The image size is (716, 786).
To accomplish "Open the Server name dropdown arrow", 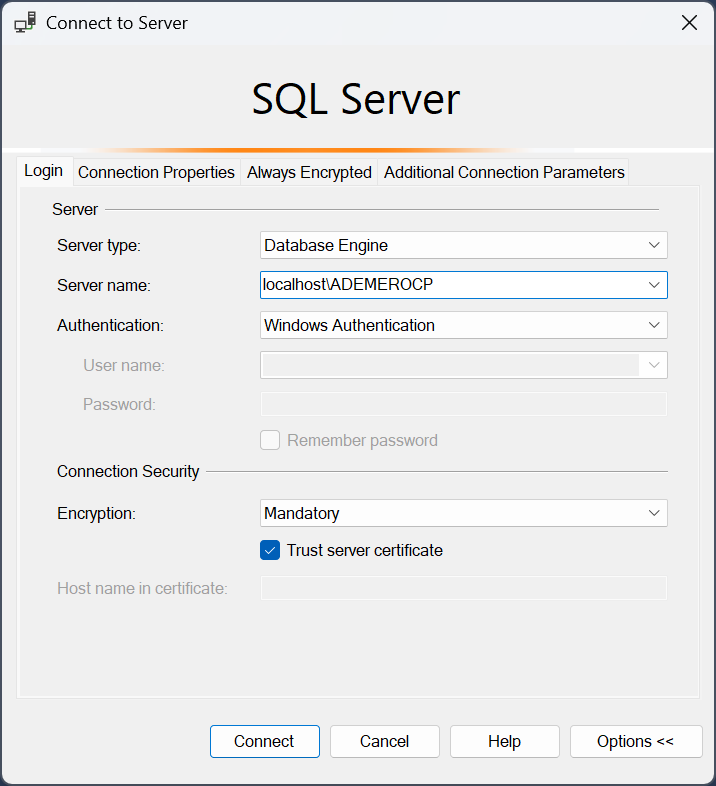I will pyautogui.click(x=654, y=285).
